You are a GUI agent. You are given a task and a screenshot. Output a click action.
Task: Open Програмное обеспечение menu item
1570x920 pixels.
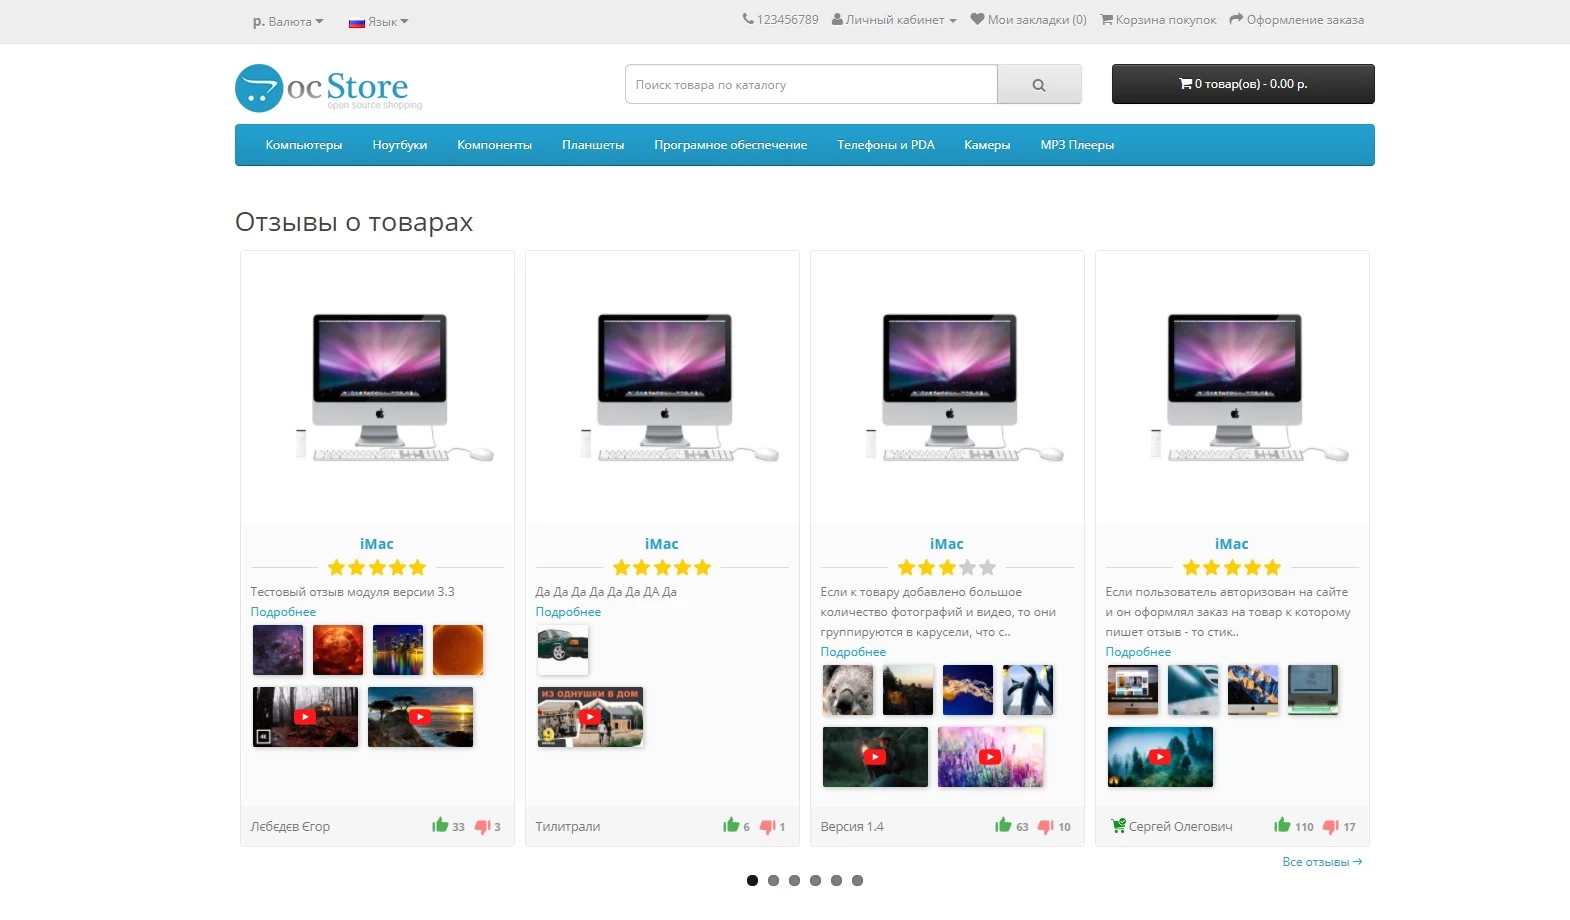tap(731, 145)
